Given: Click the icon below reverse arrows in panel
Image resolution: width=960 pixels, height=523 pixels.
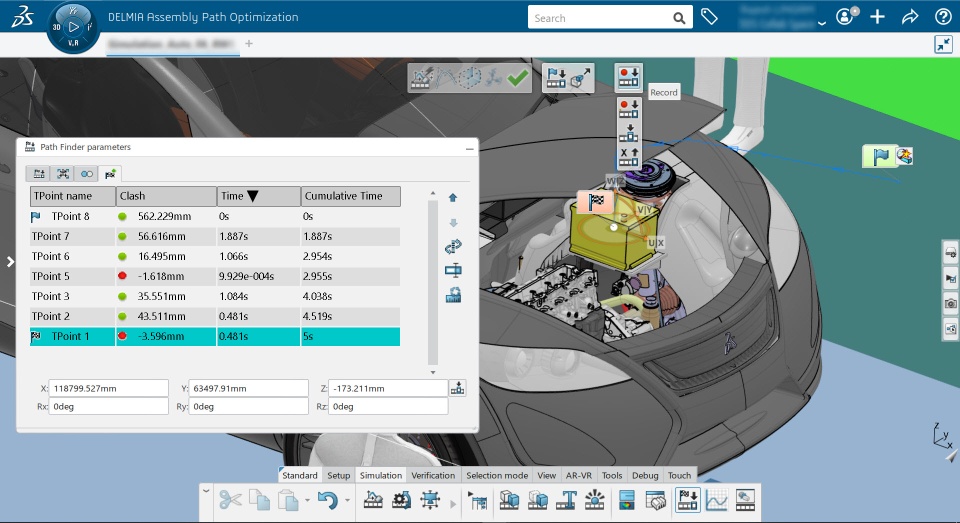Looking at the screenshot, I should pos(453,270).
